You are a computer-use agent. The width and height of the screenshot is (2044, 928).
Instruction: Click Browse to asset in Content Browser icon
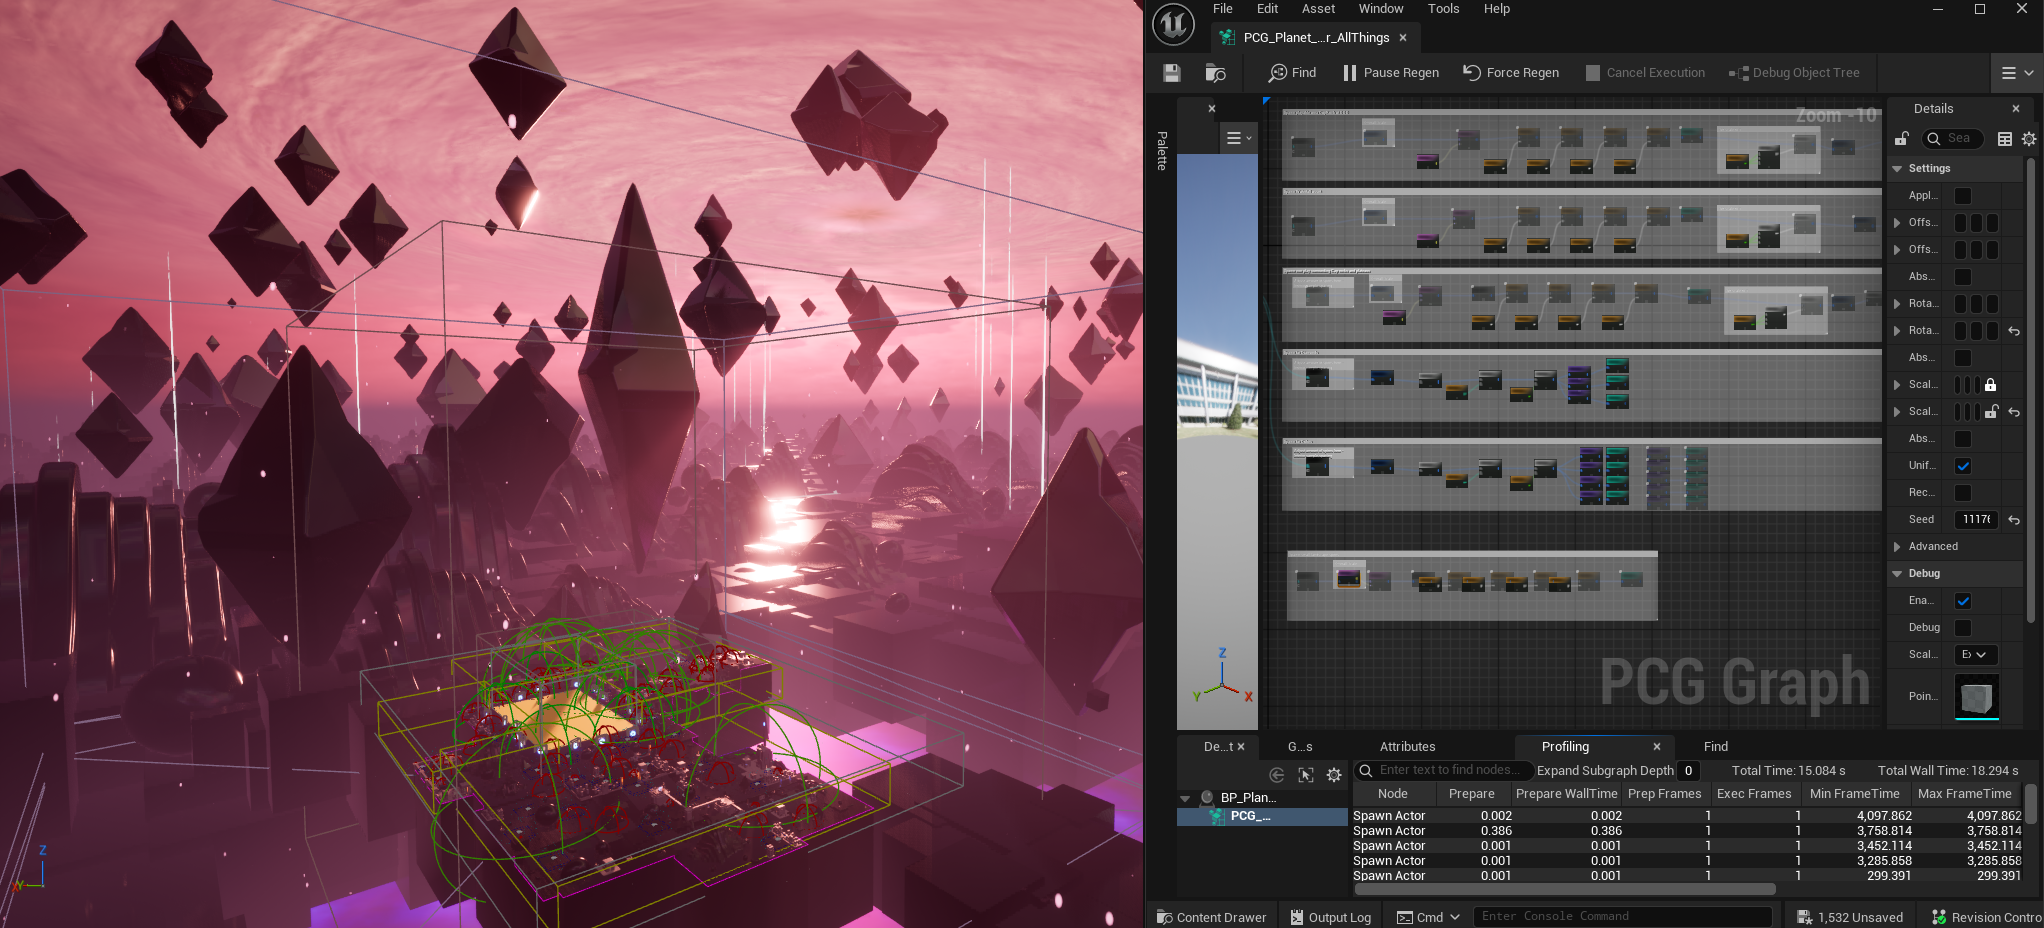click(x=1216, y=73)
